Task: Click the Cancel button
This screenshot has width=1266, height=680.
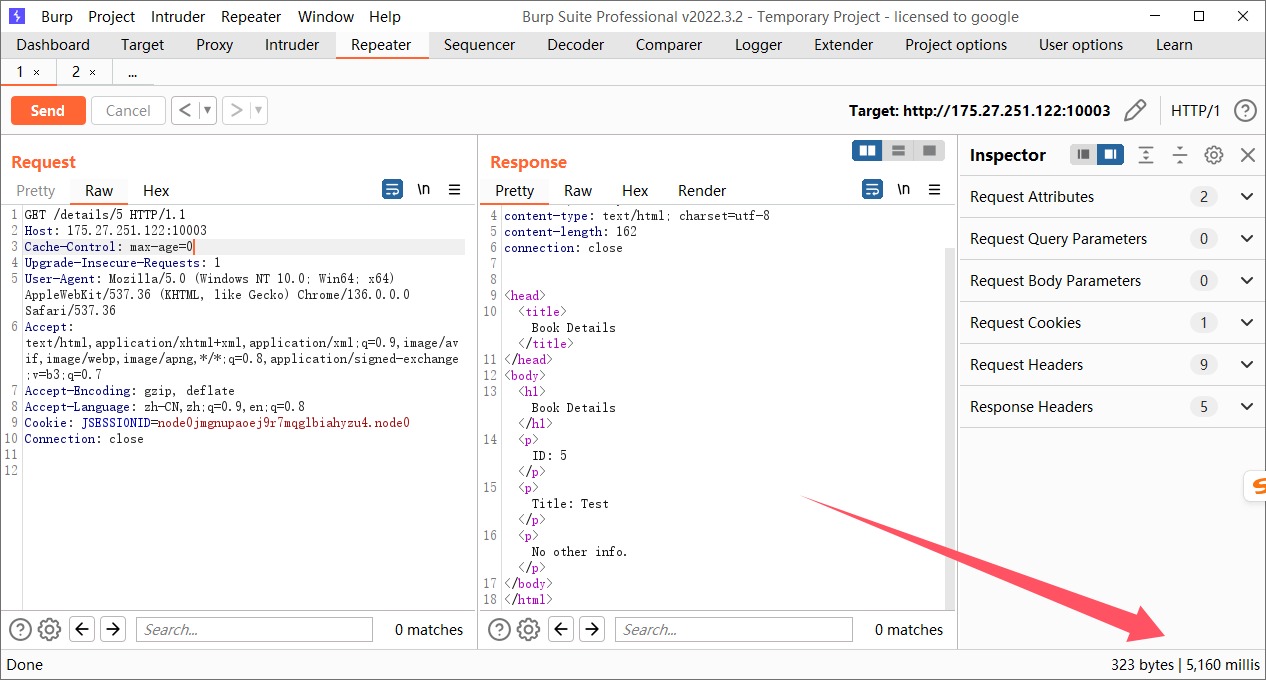Action: tap(128, 110)
